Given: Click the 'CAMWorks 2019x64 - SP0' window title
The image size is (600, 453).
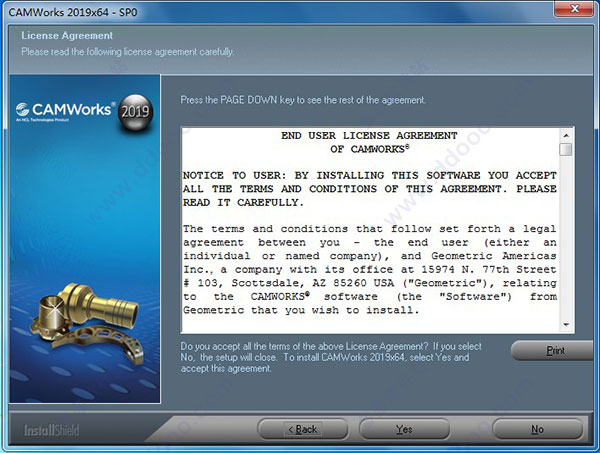Looking at the screenshot, I should (73, 12).
